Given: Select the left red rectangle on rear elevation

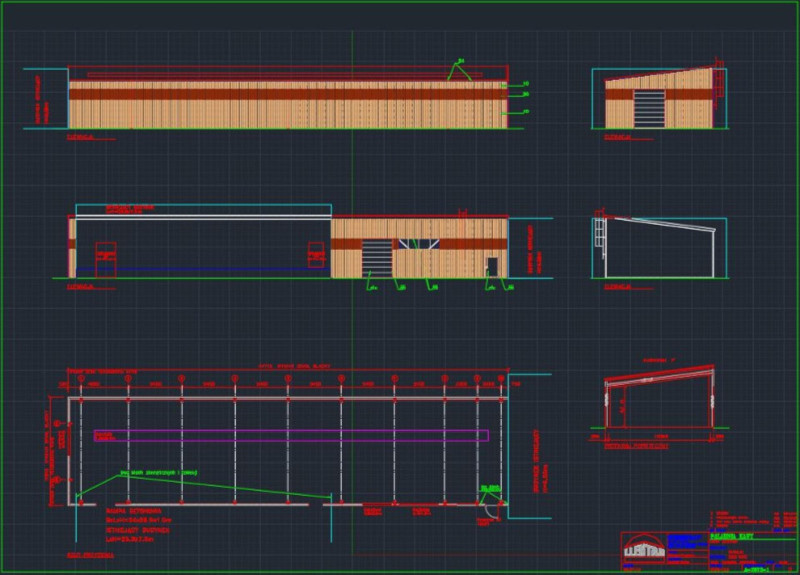Looking at the screenshot, I should 106,260.
